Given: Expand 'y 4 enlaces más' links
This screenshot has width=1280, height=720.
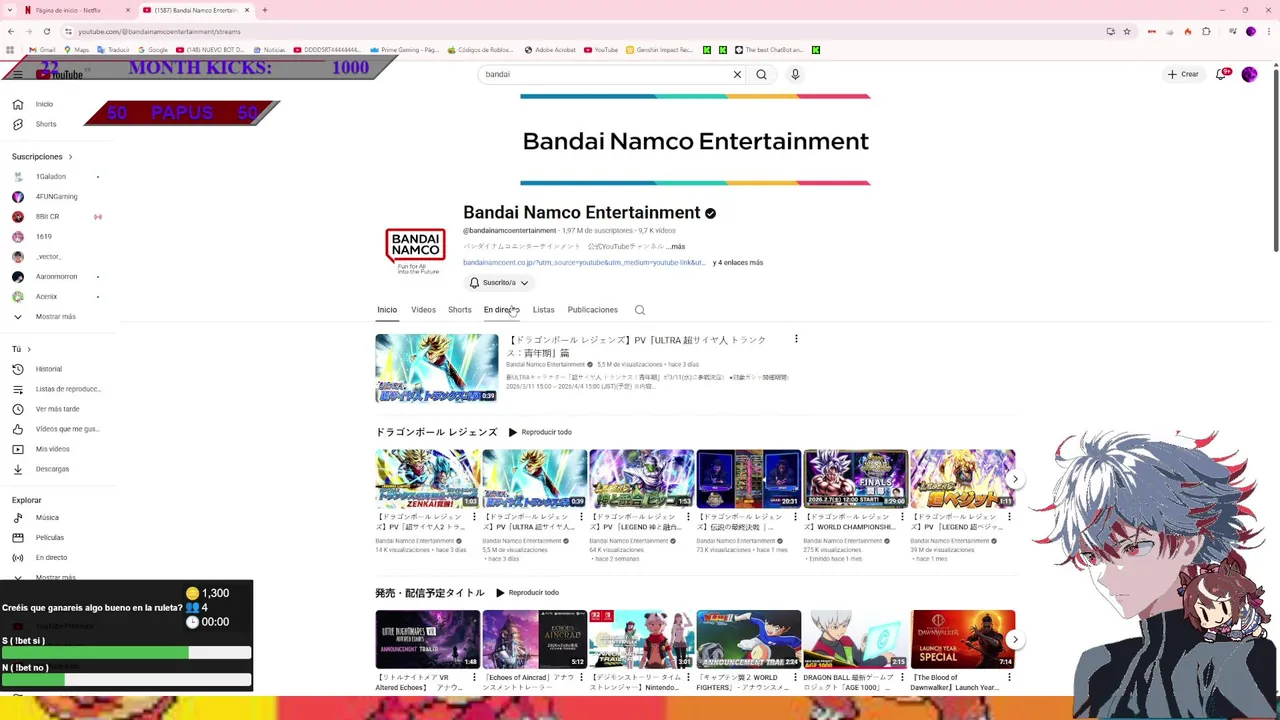Looking at the screenshot, I should click(738, 263).
